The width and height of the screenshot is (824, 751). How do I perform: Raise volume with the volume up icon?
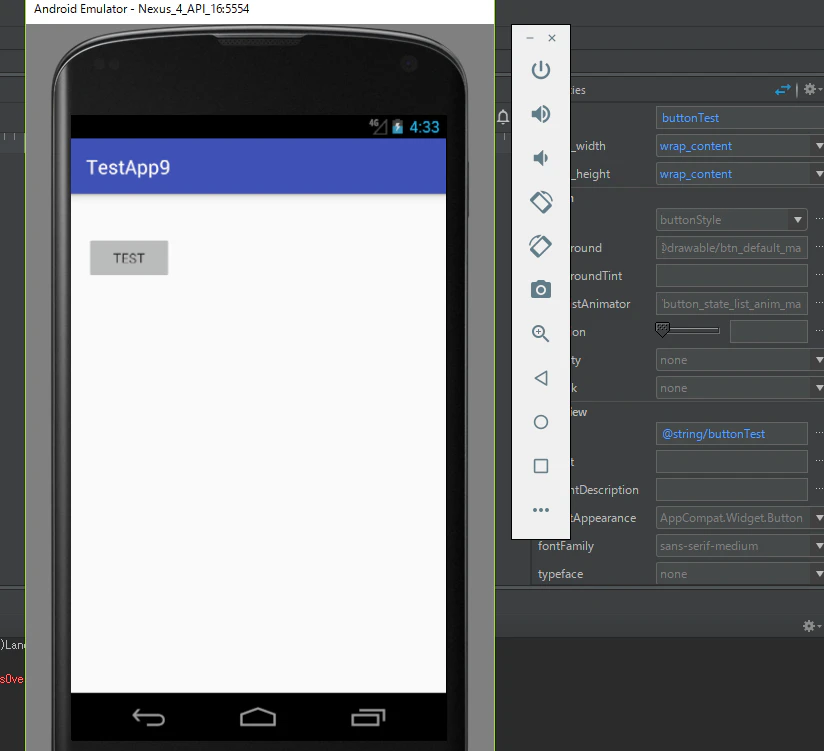(x=541, y=114)
